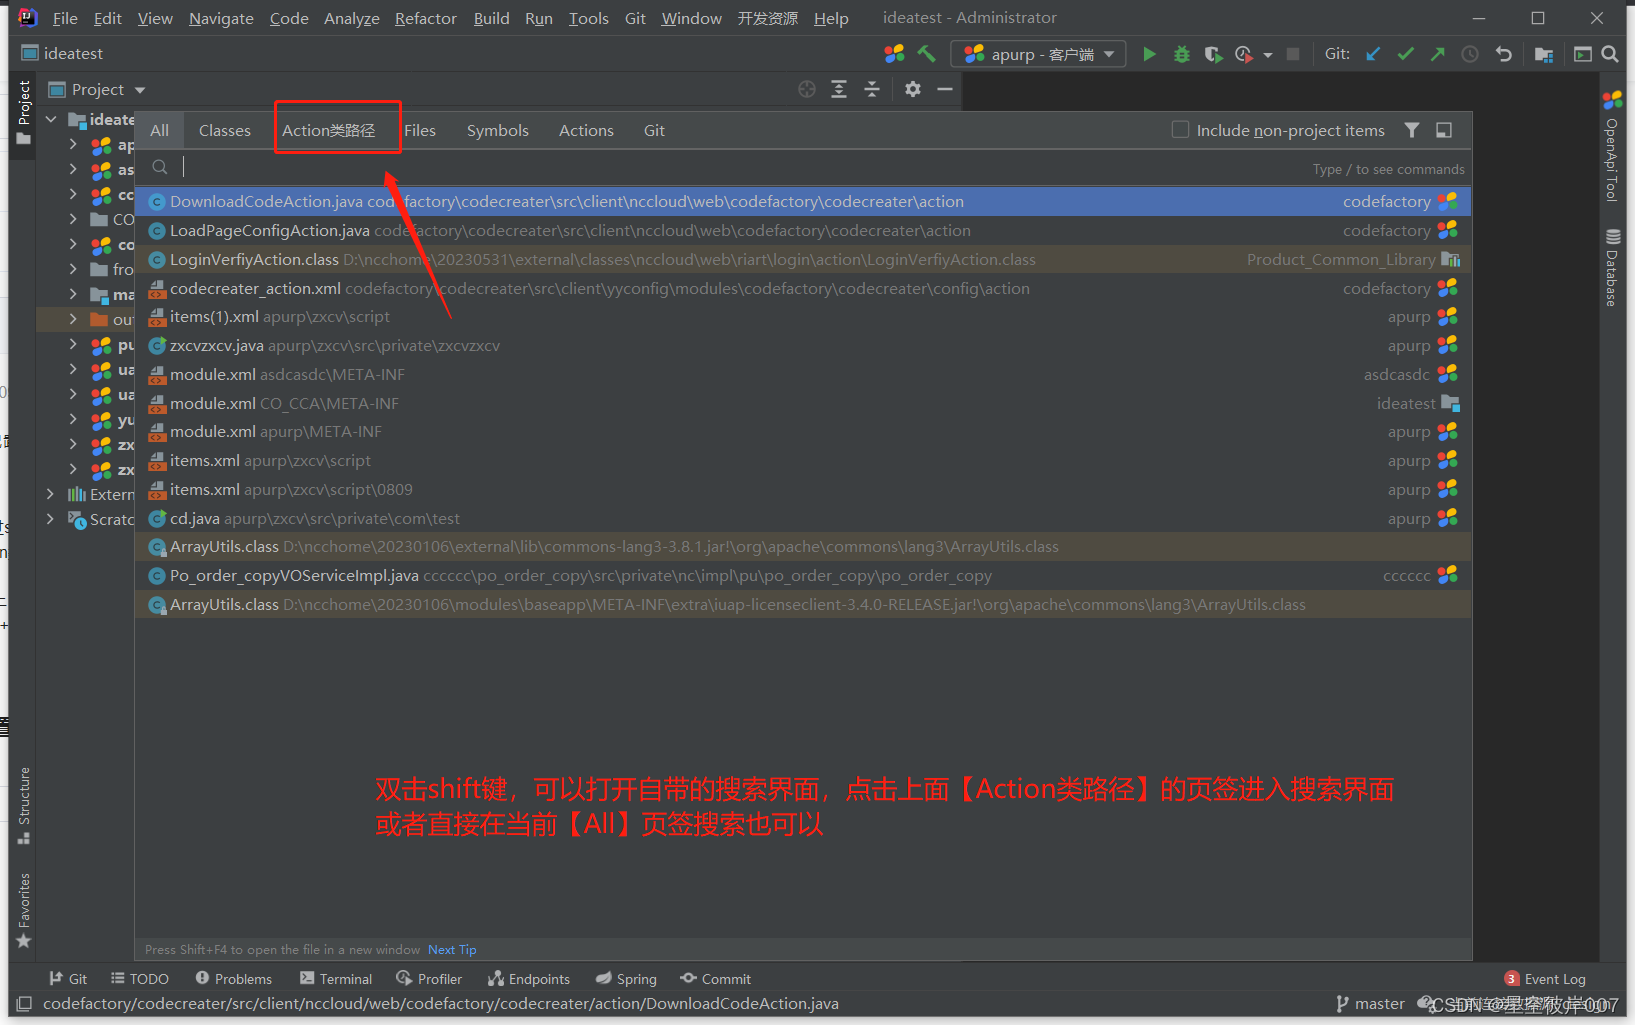The width and height of the screenshot is (1635, 1025).
Task: Rollback changes with the undo arrow icon
Action: pos(1503,54)
